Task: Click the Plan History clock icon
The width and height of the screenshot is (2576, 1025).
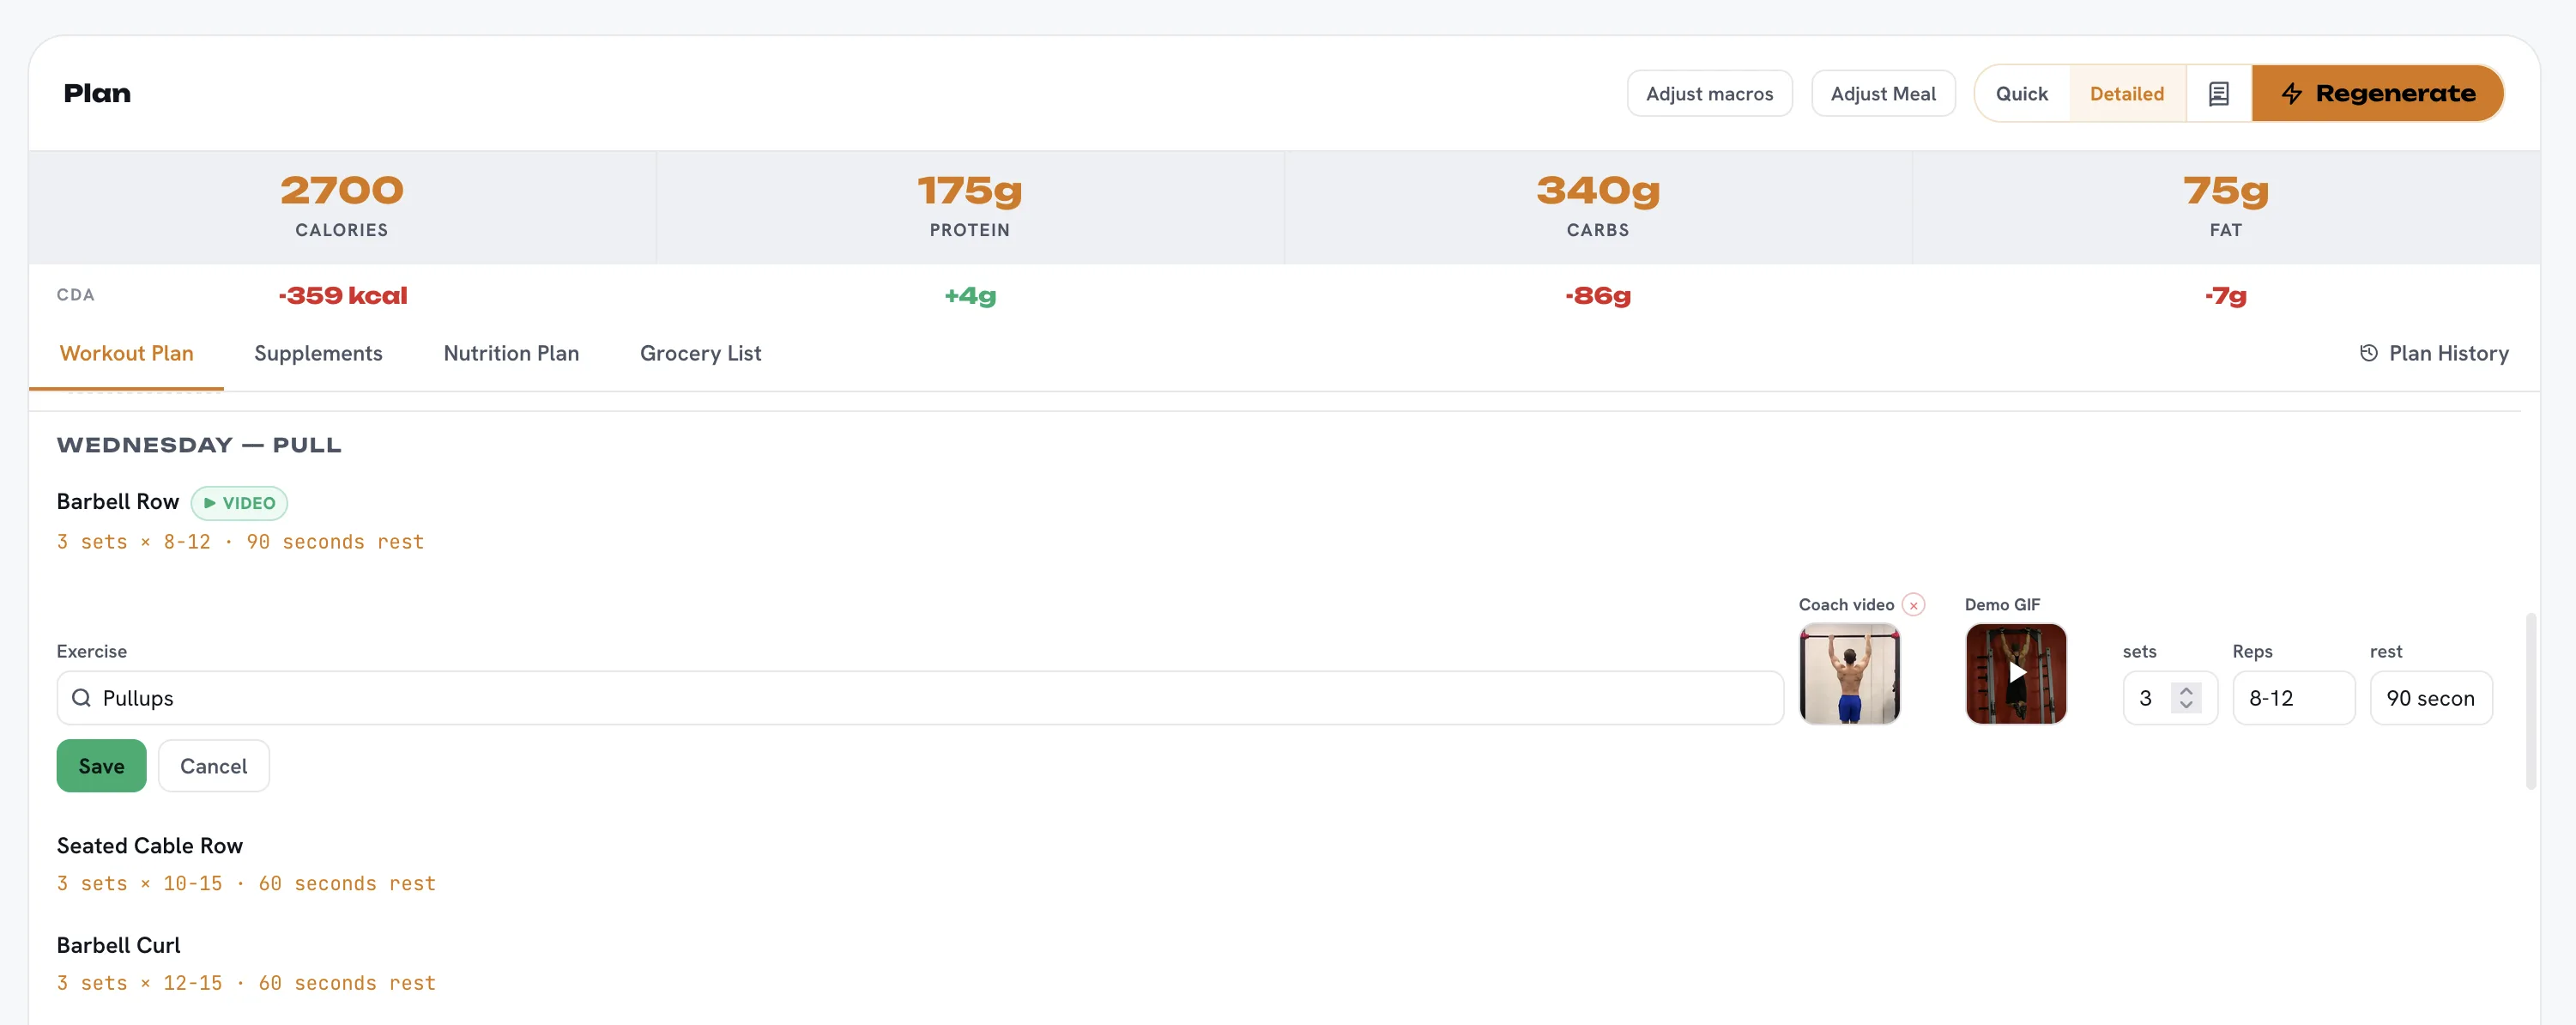Action: [2368, 353]
